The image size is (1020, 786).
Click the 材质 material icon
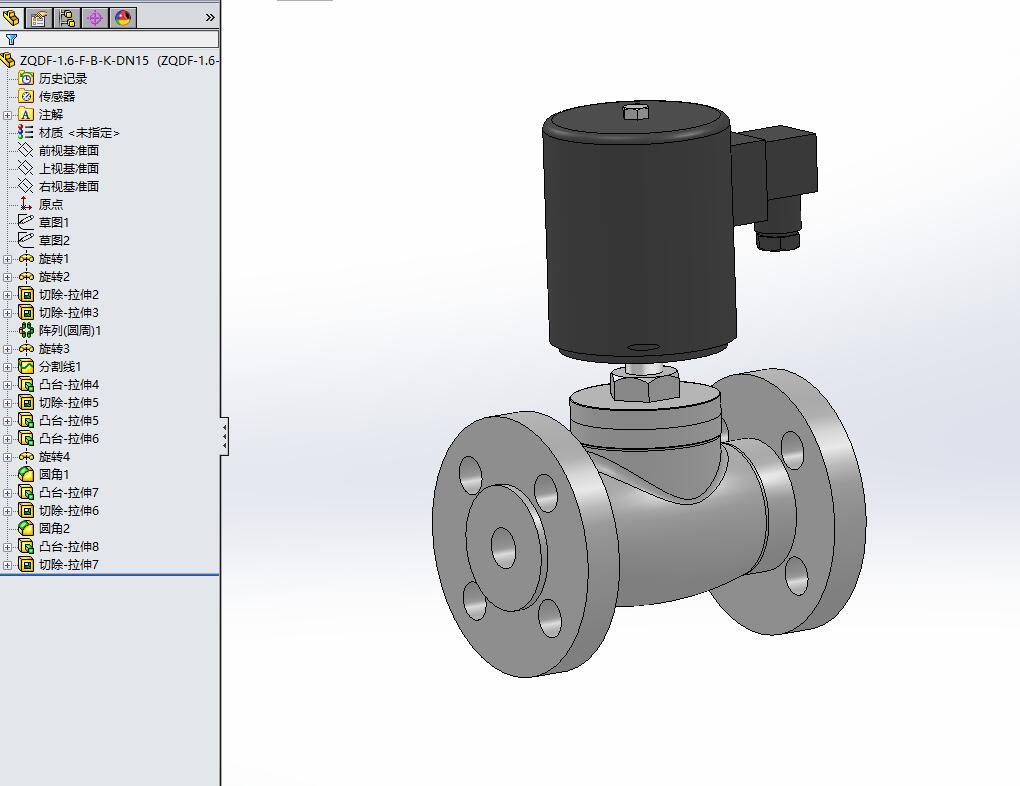[x=25, y=132]
